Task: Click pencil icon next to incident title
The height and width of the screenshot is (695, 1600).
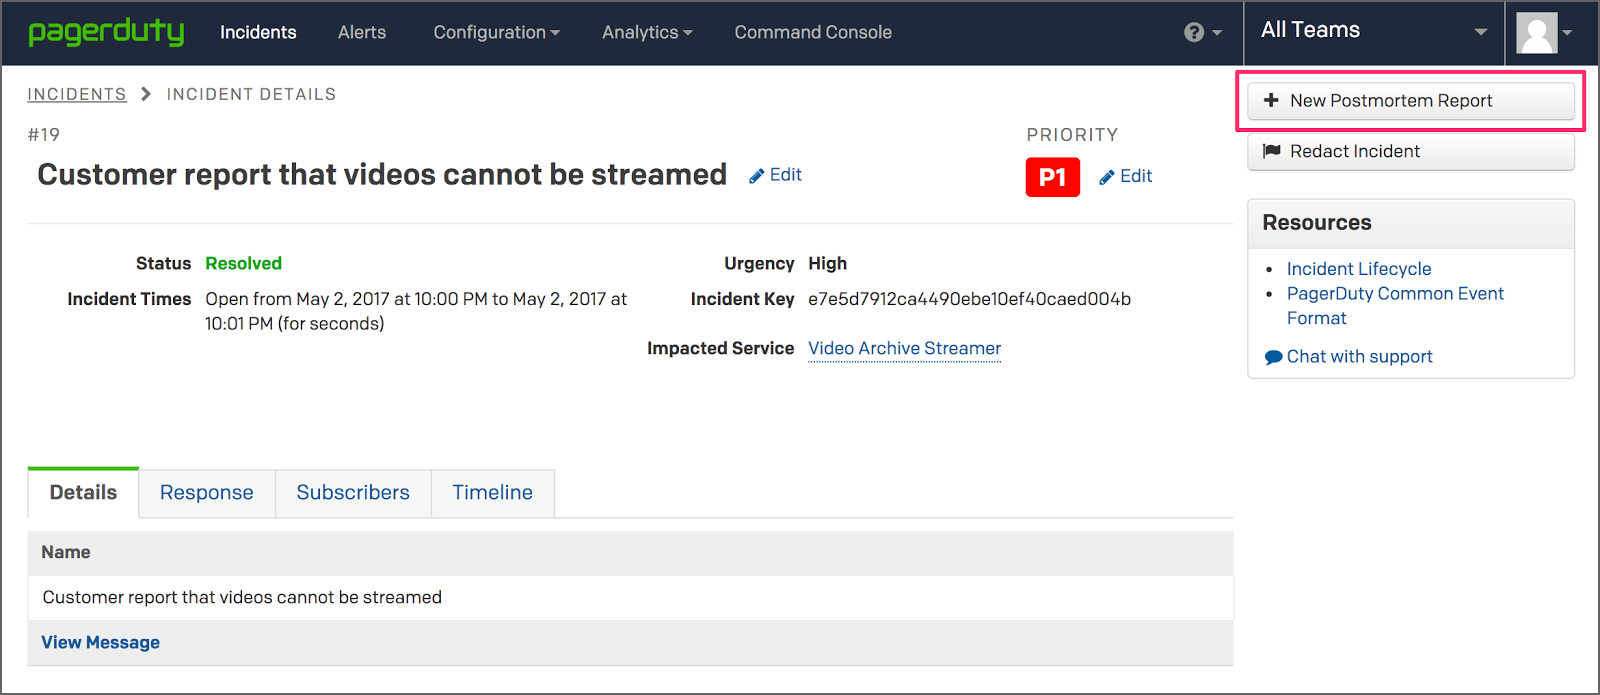Action: pos(757,176)
